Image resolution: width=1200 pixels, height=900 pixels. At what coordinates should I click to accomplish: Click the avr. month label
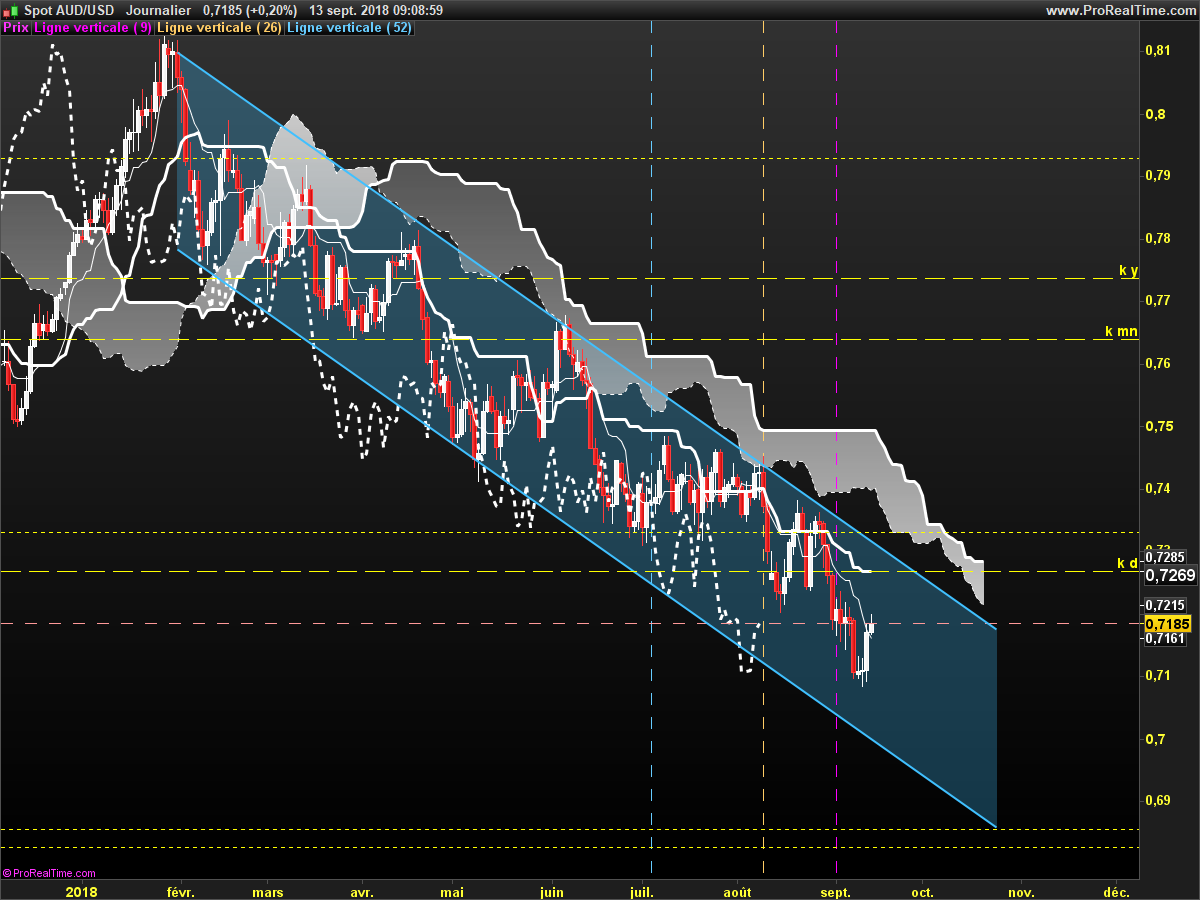click(363, 892)
